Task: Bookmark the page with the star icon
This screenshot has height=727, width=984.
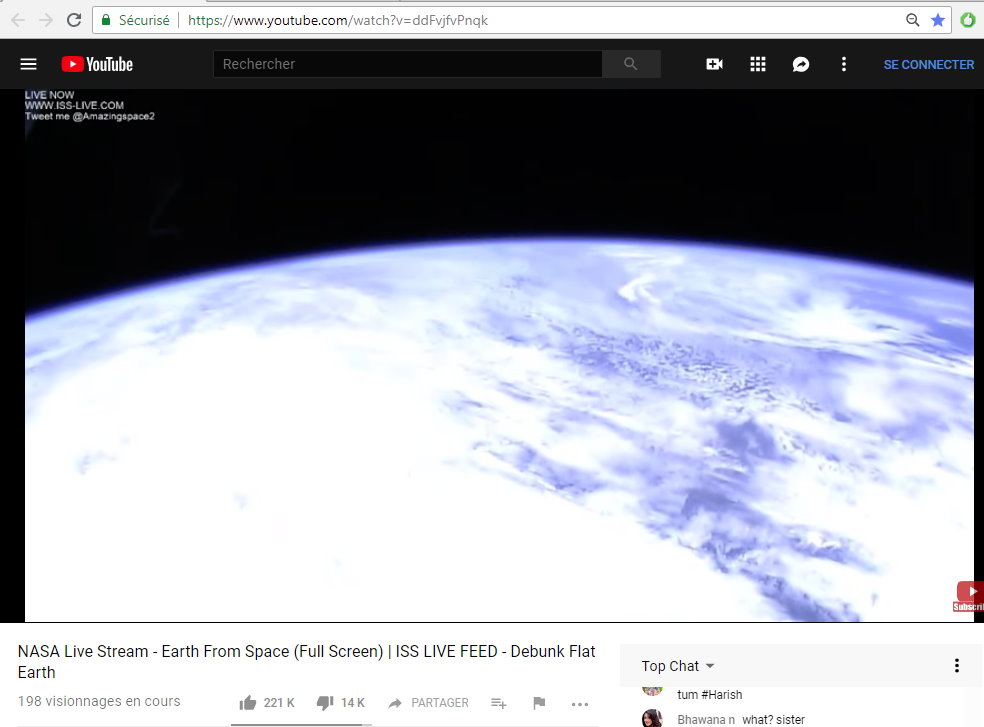Action: [938, 20]
